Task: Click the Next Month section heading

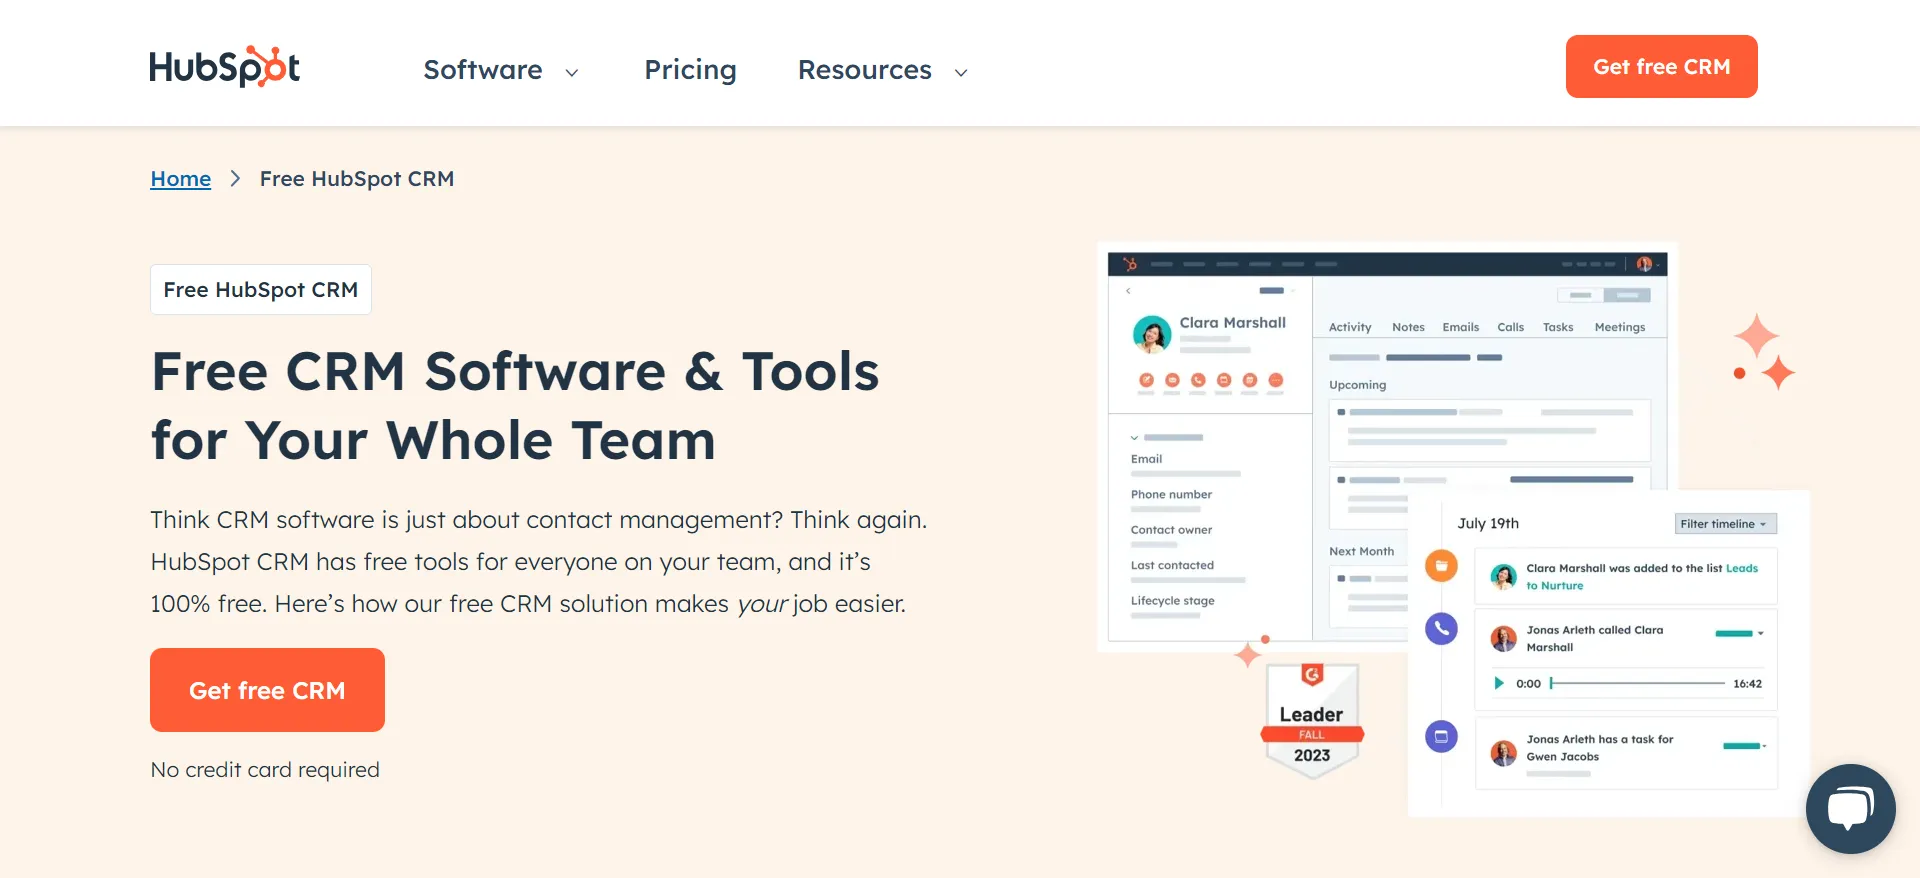Action: pyautogui.click(x=1361, y=551)
